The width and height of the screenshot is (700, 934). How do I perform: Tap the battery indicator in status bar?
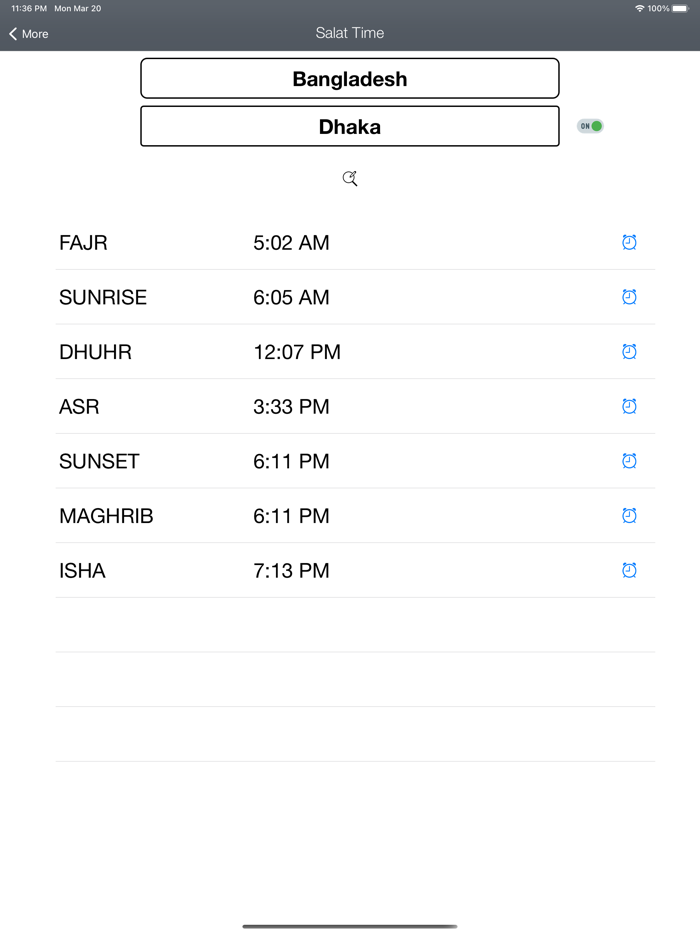click(x=682, y=8)
